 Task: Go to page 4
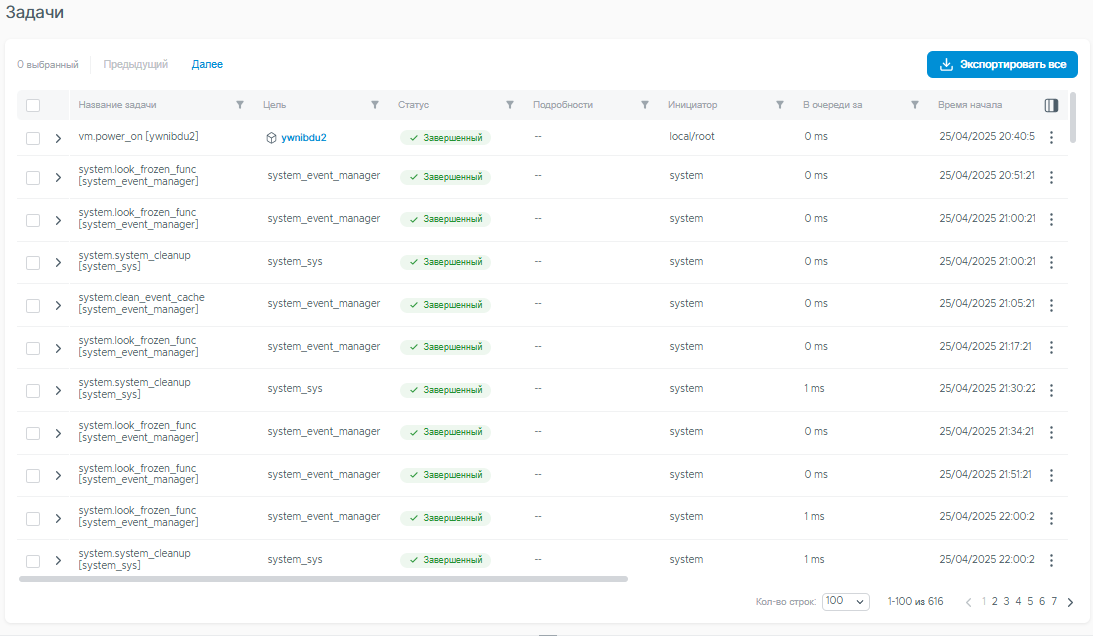[1018, 601]
